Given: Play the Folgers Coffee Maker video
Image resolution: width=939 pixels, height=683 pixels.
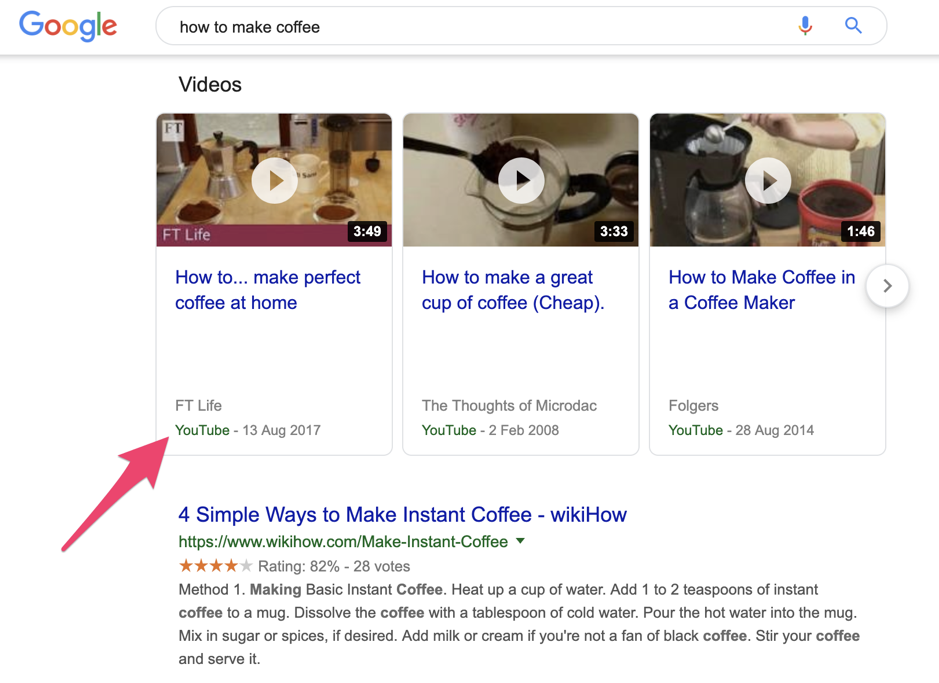Looking at the screenshot, I should point(767,181).
